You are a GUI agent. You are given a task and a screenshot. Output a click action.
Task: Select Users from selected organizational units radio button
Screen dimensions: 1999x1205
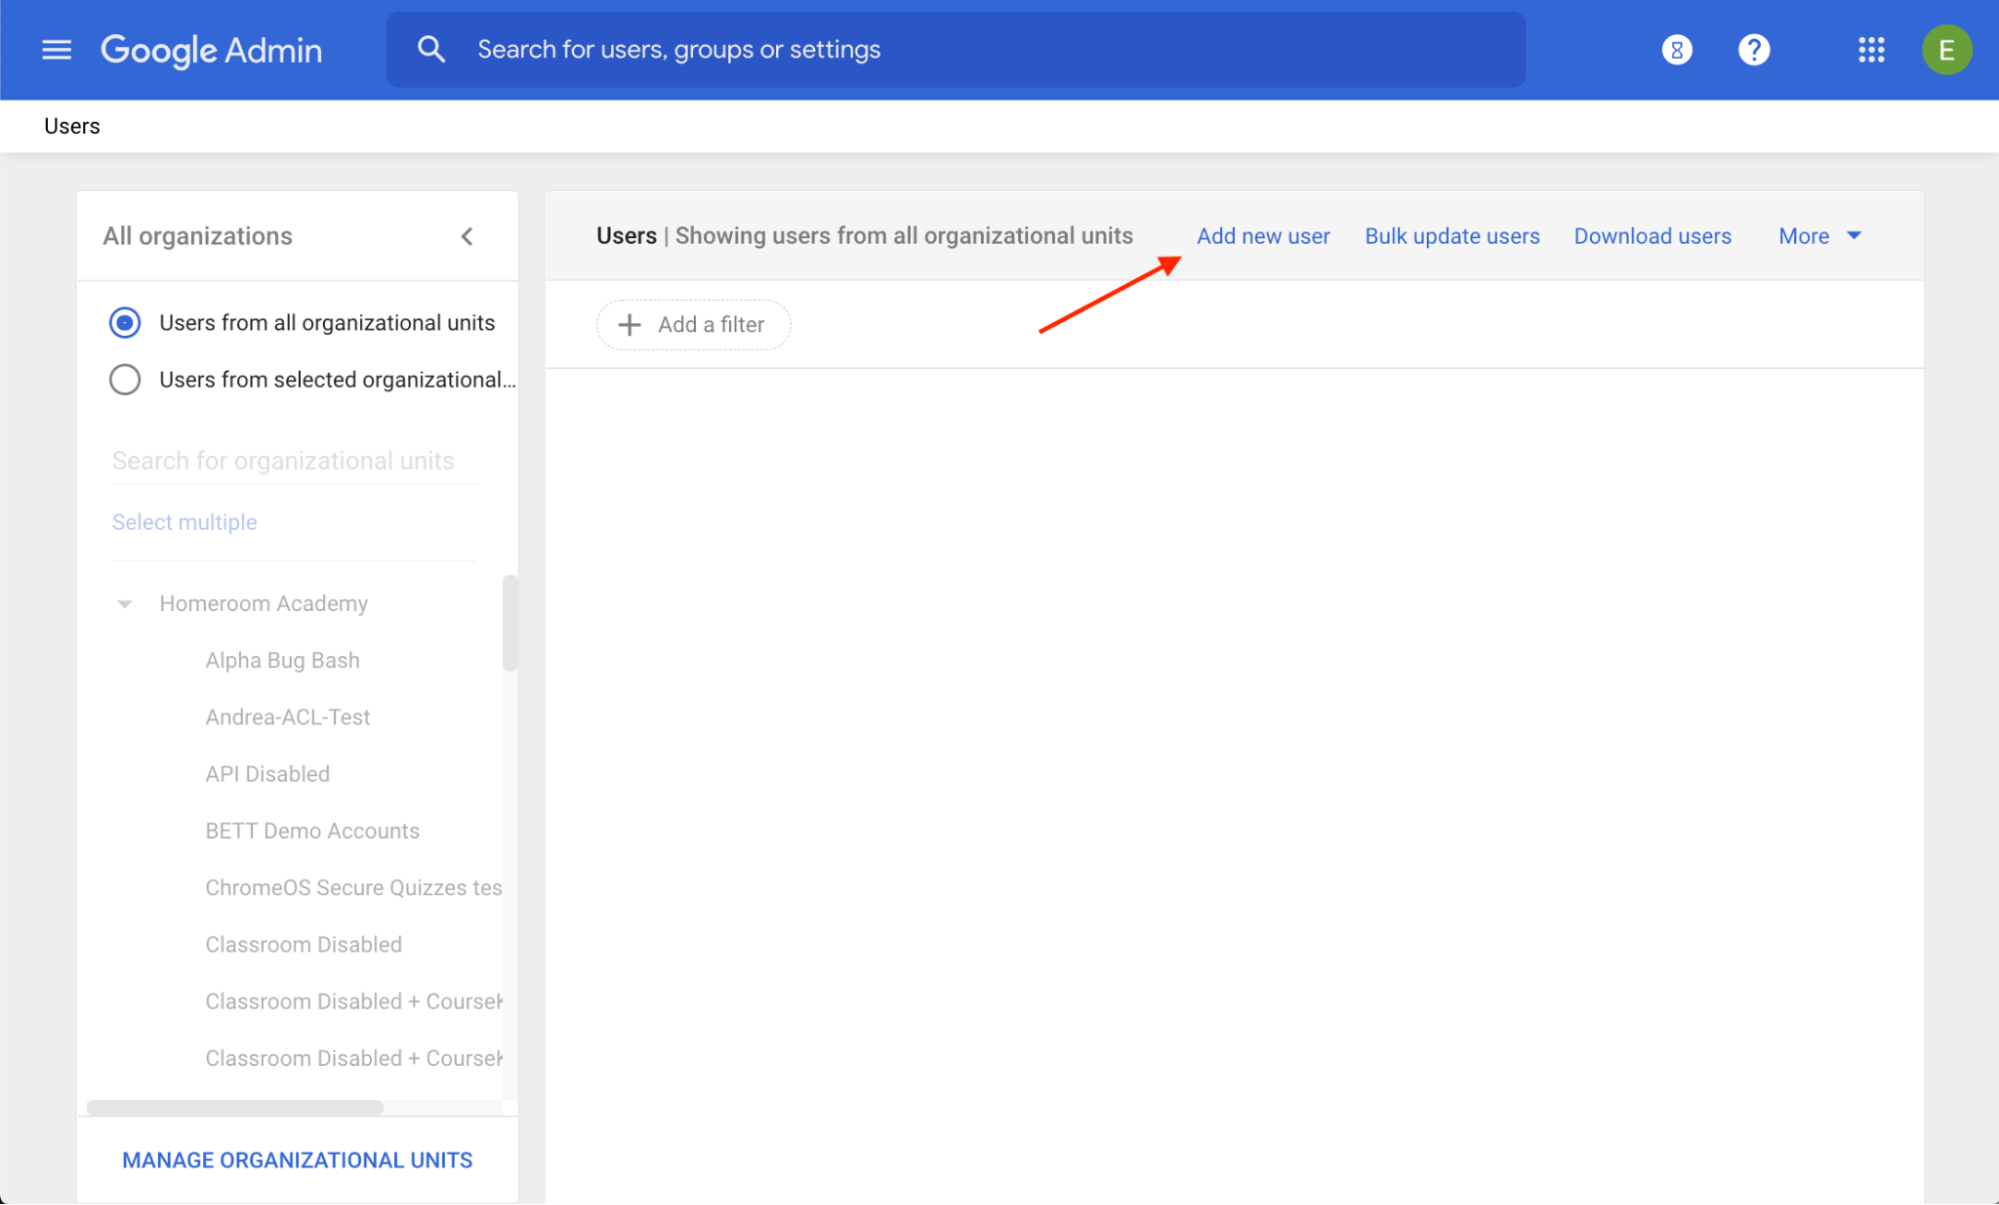126,378
